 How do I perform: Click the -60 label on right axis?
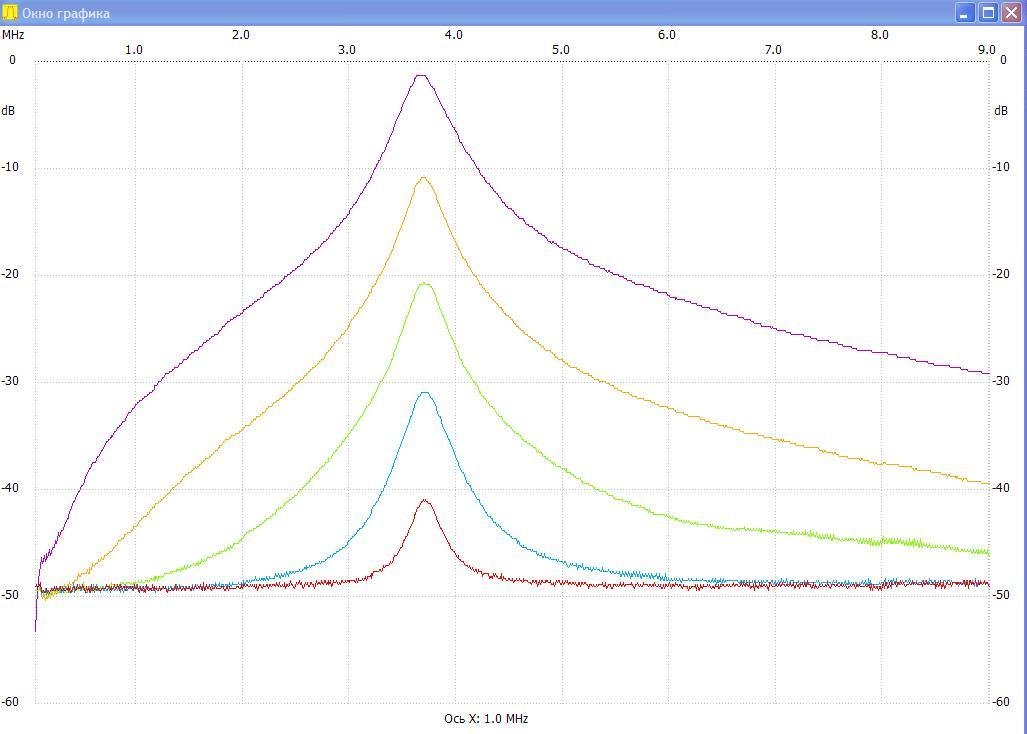point(1000,702)
